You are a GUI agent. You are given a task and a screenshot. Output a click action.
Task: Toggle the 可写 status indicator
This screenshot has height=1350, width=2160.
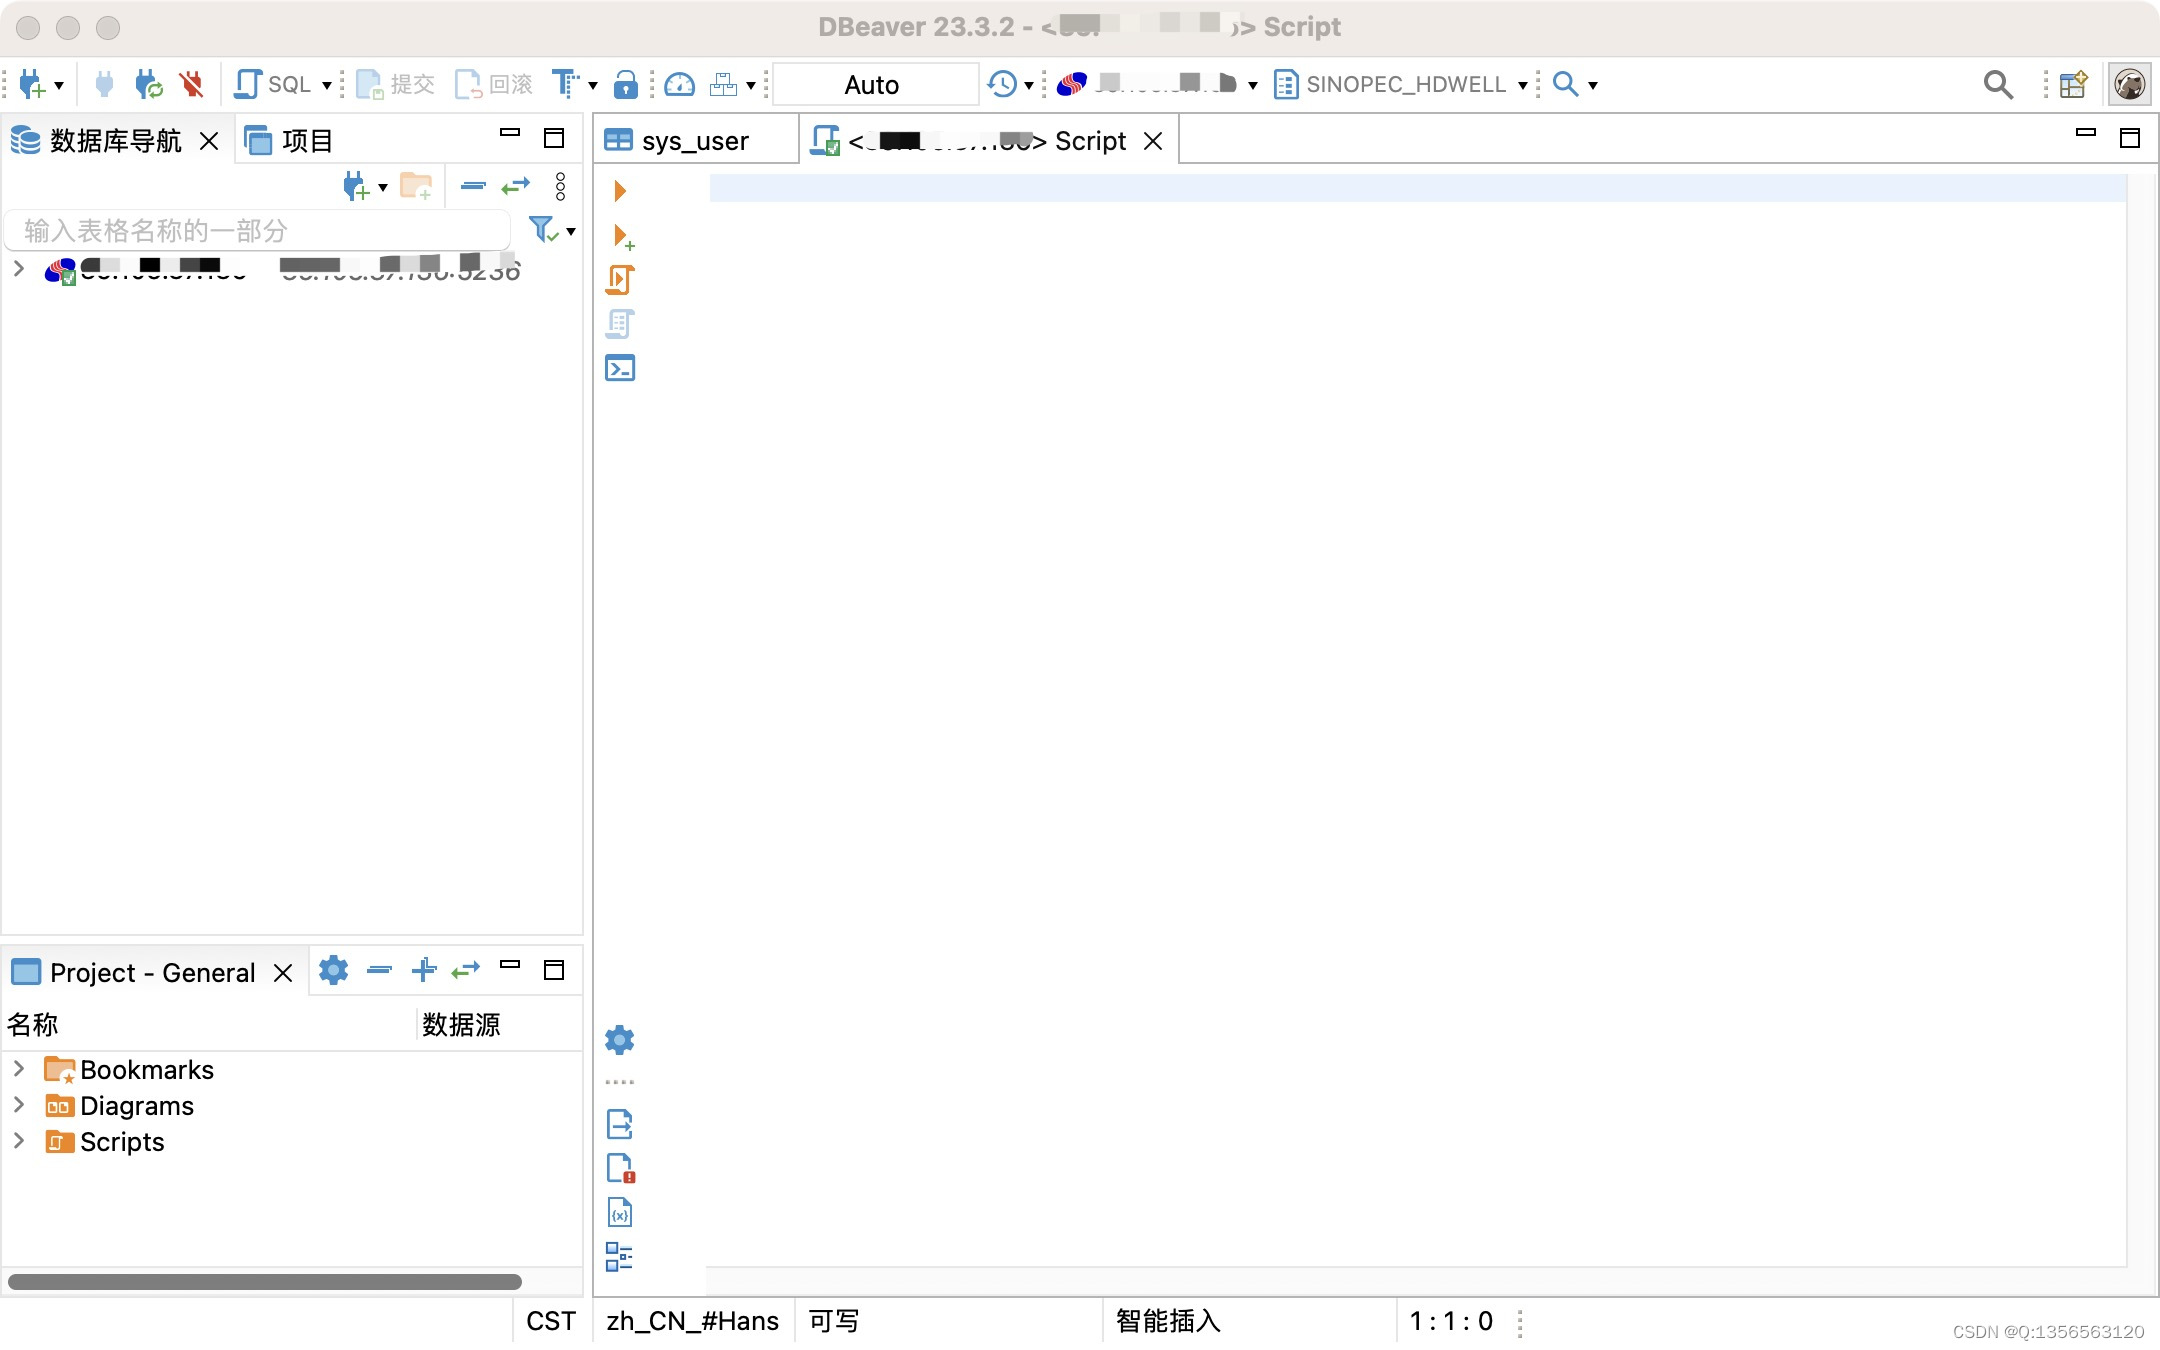pos(833,1321)
